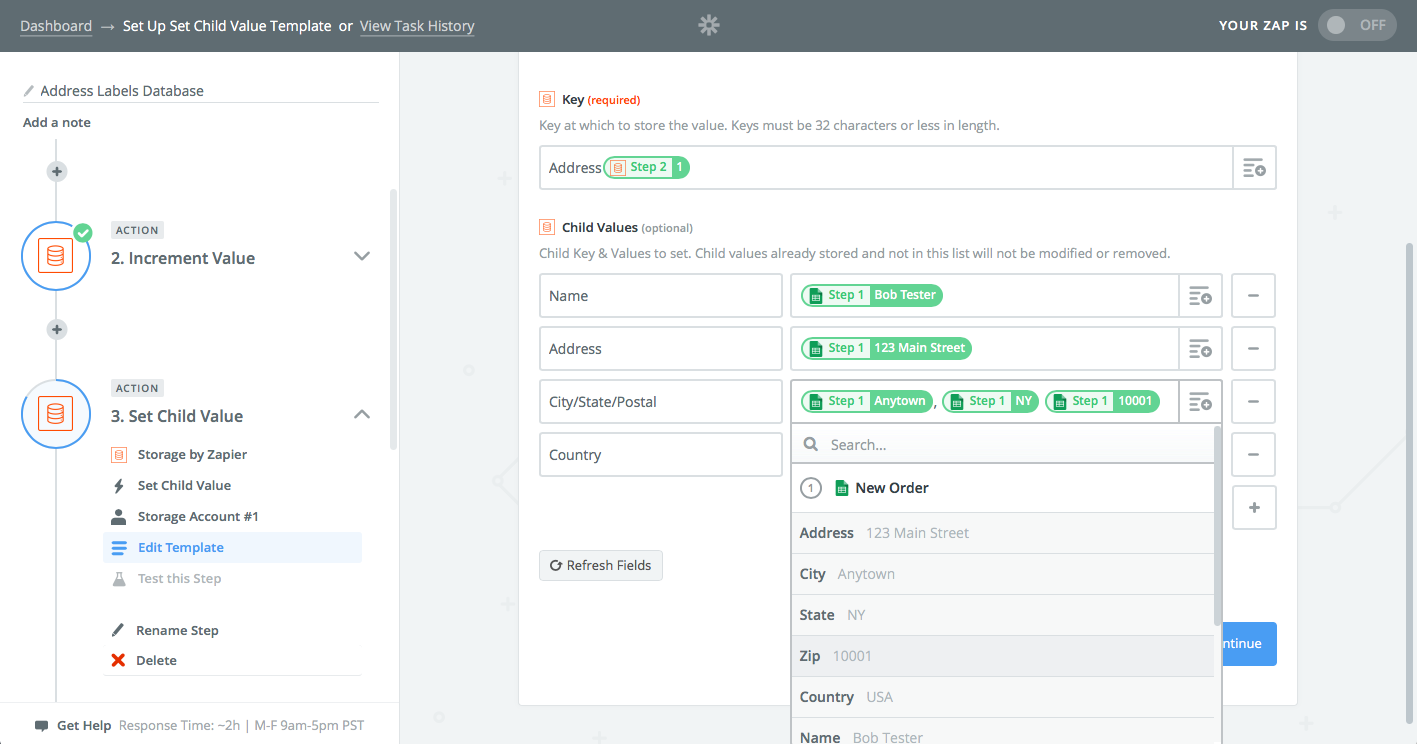Click the person icon beside Storage Account #1
Screen dimensions: 1417x744
(x=118, y=517)
